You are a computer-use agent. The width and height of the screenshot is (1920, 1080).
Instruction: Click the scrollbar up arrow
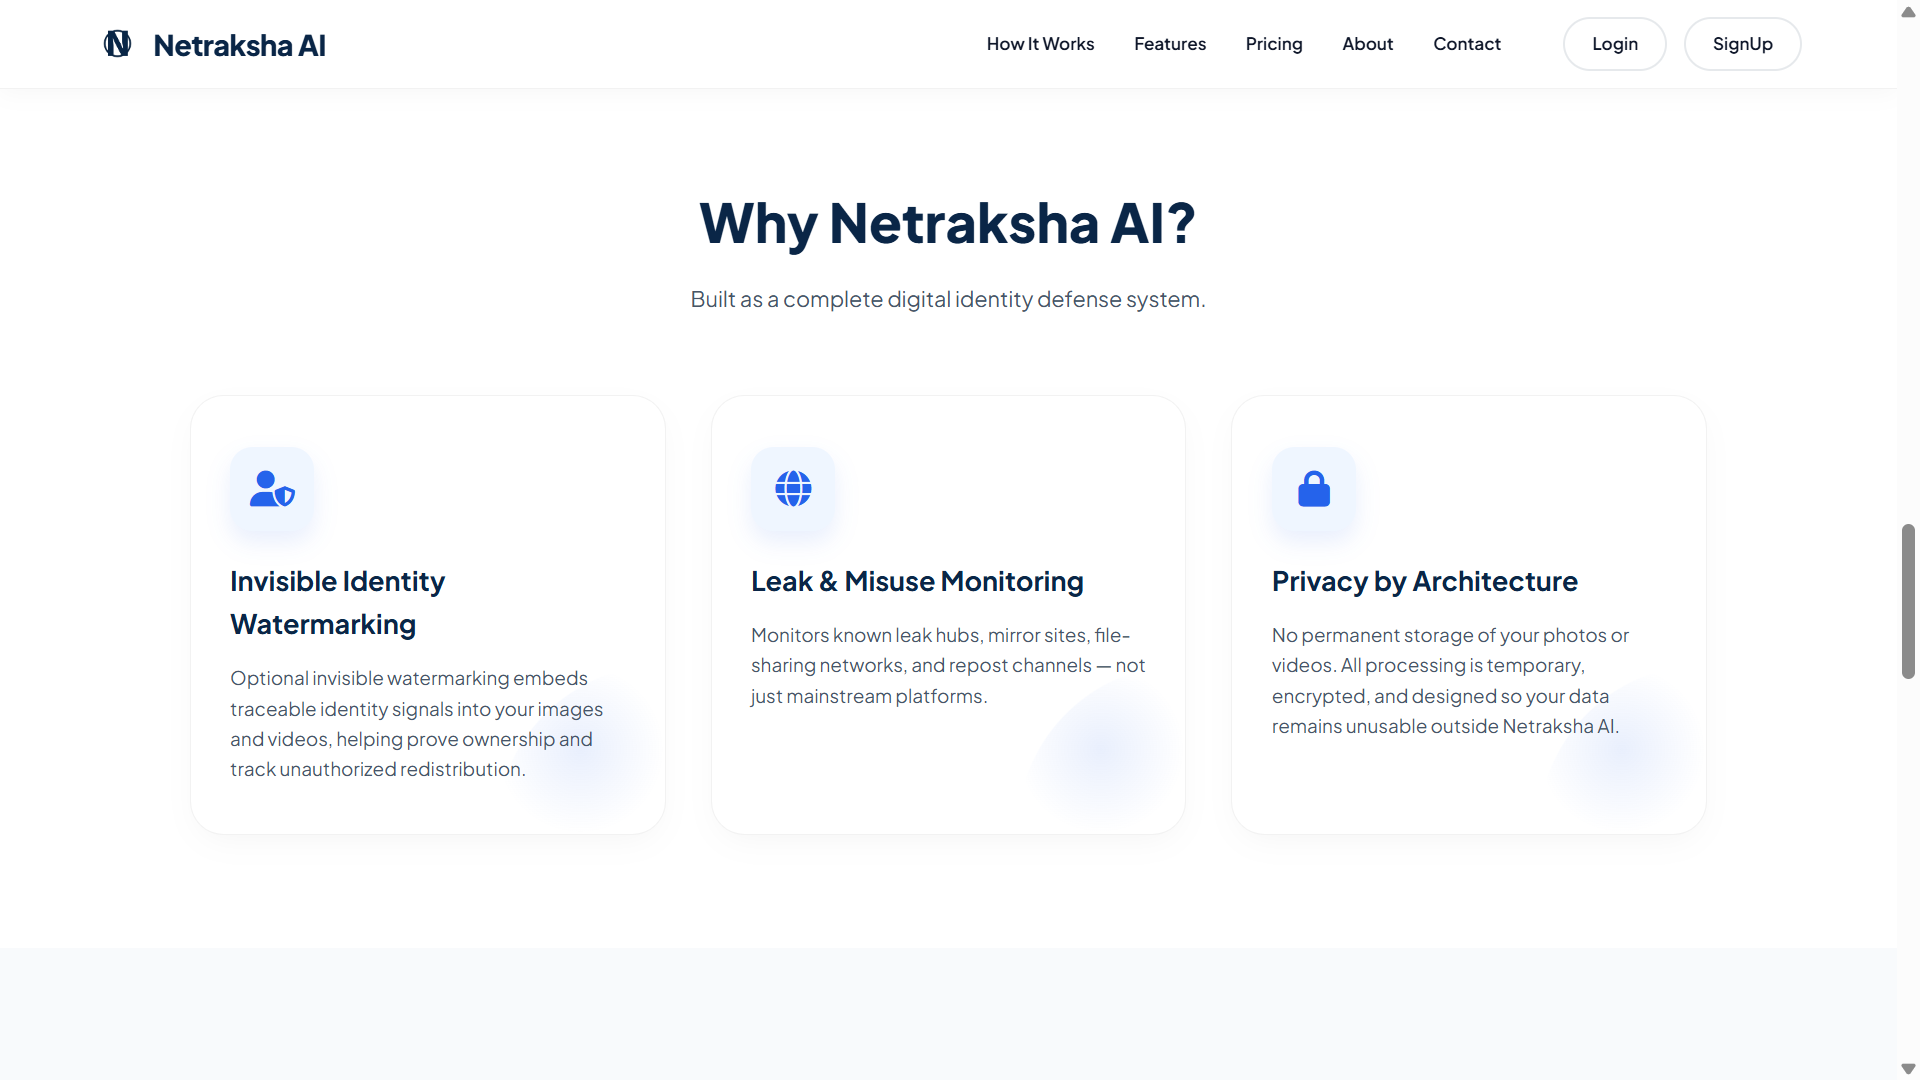(x=1908, y=13)
